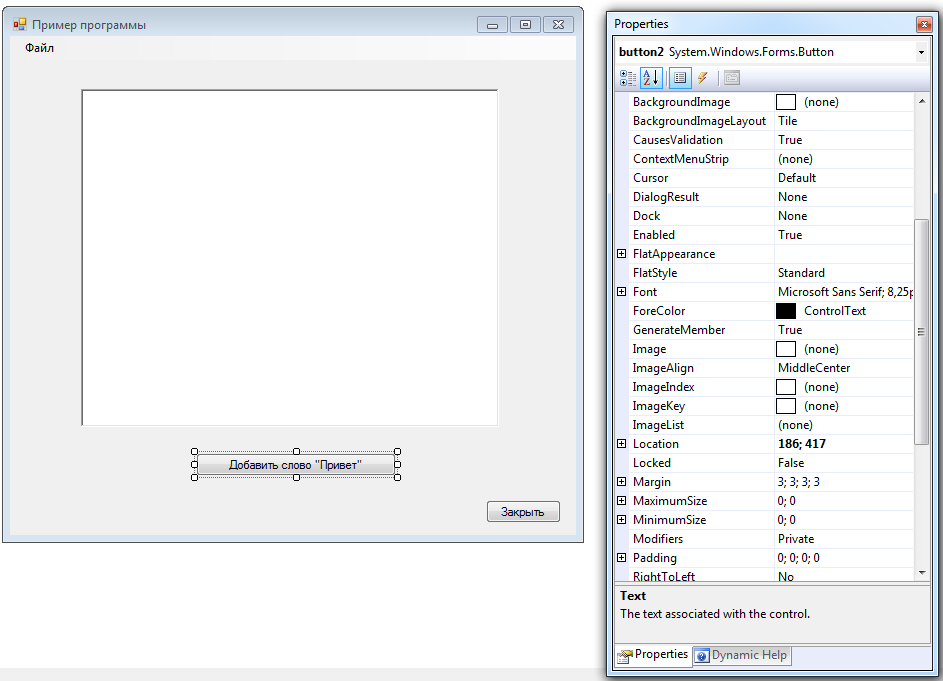
Task: Click the top-middle resize handle of selected button
Action: (296, 452)
